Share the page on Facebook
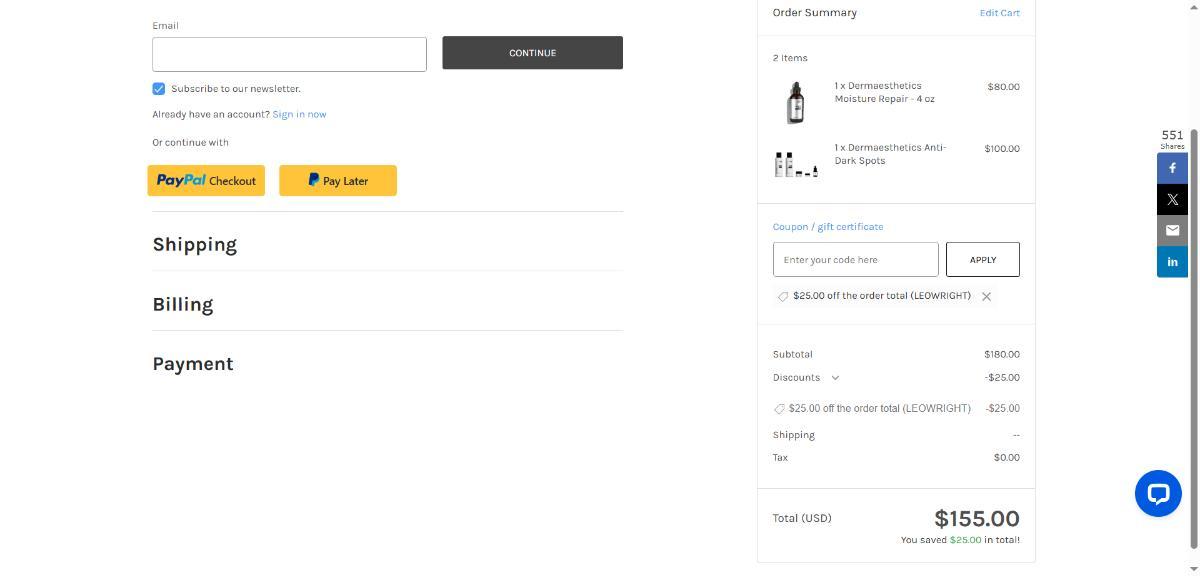 pyautogui.click(x=1172, y=168)
